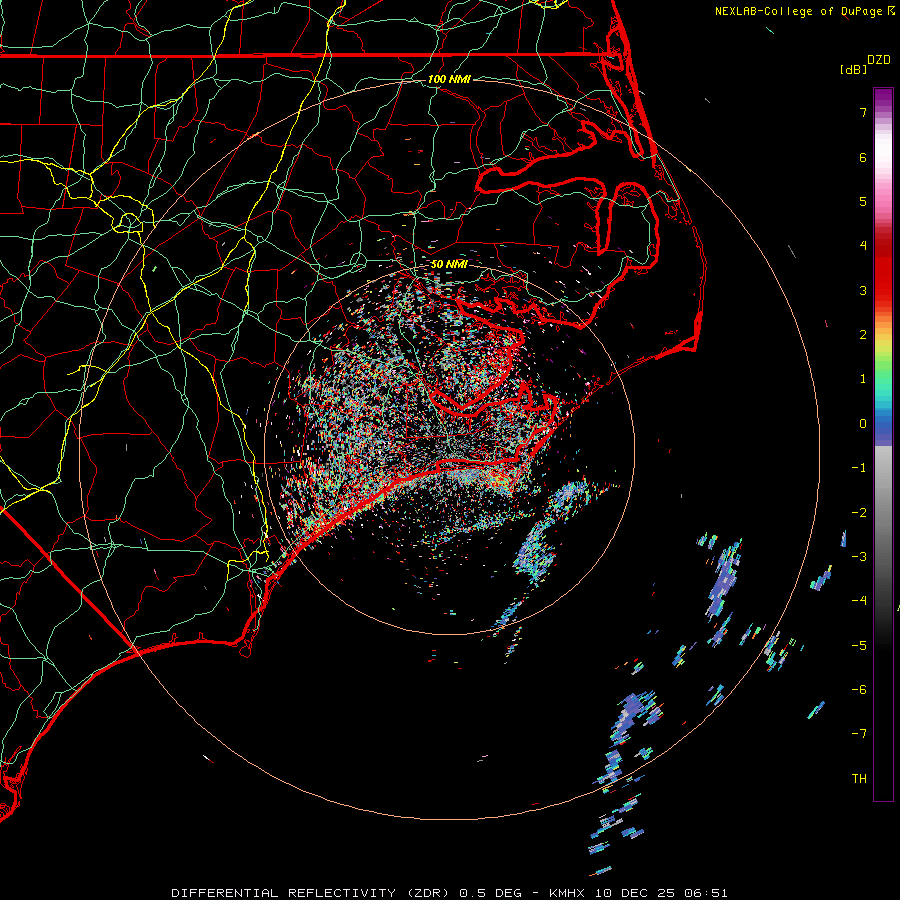900x900 pixels.
Task: Click the 'DZD' color scale title
Action: 879,60
